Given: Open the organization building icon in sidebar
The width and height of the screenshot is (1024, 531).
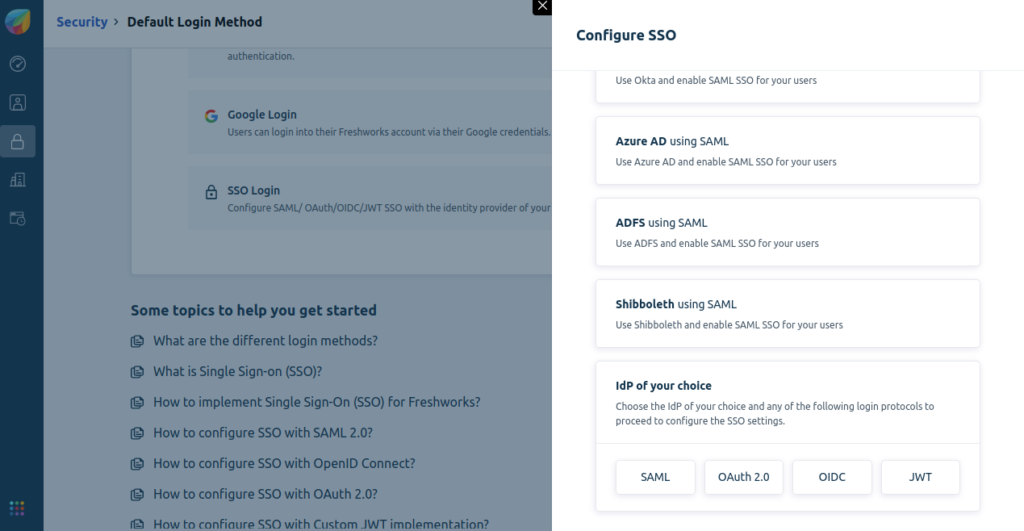Looking at the screenshot, I should (x=18, y=180).
